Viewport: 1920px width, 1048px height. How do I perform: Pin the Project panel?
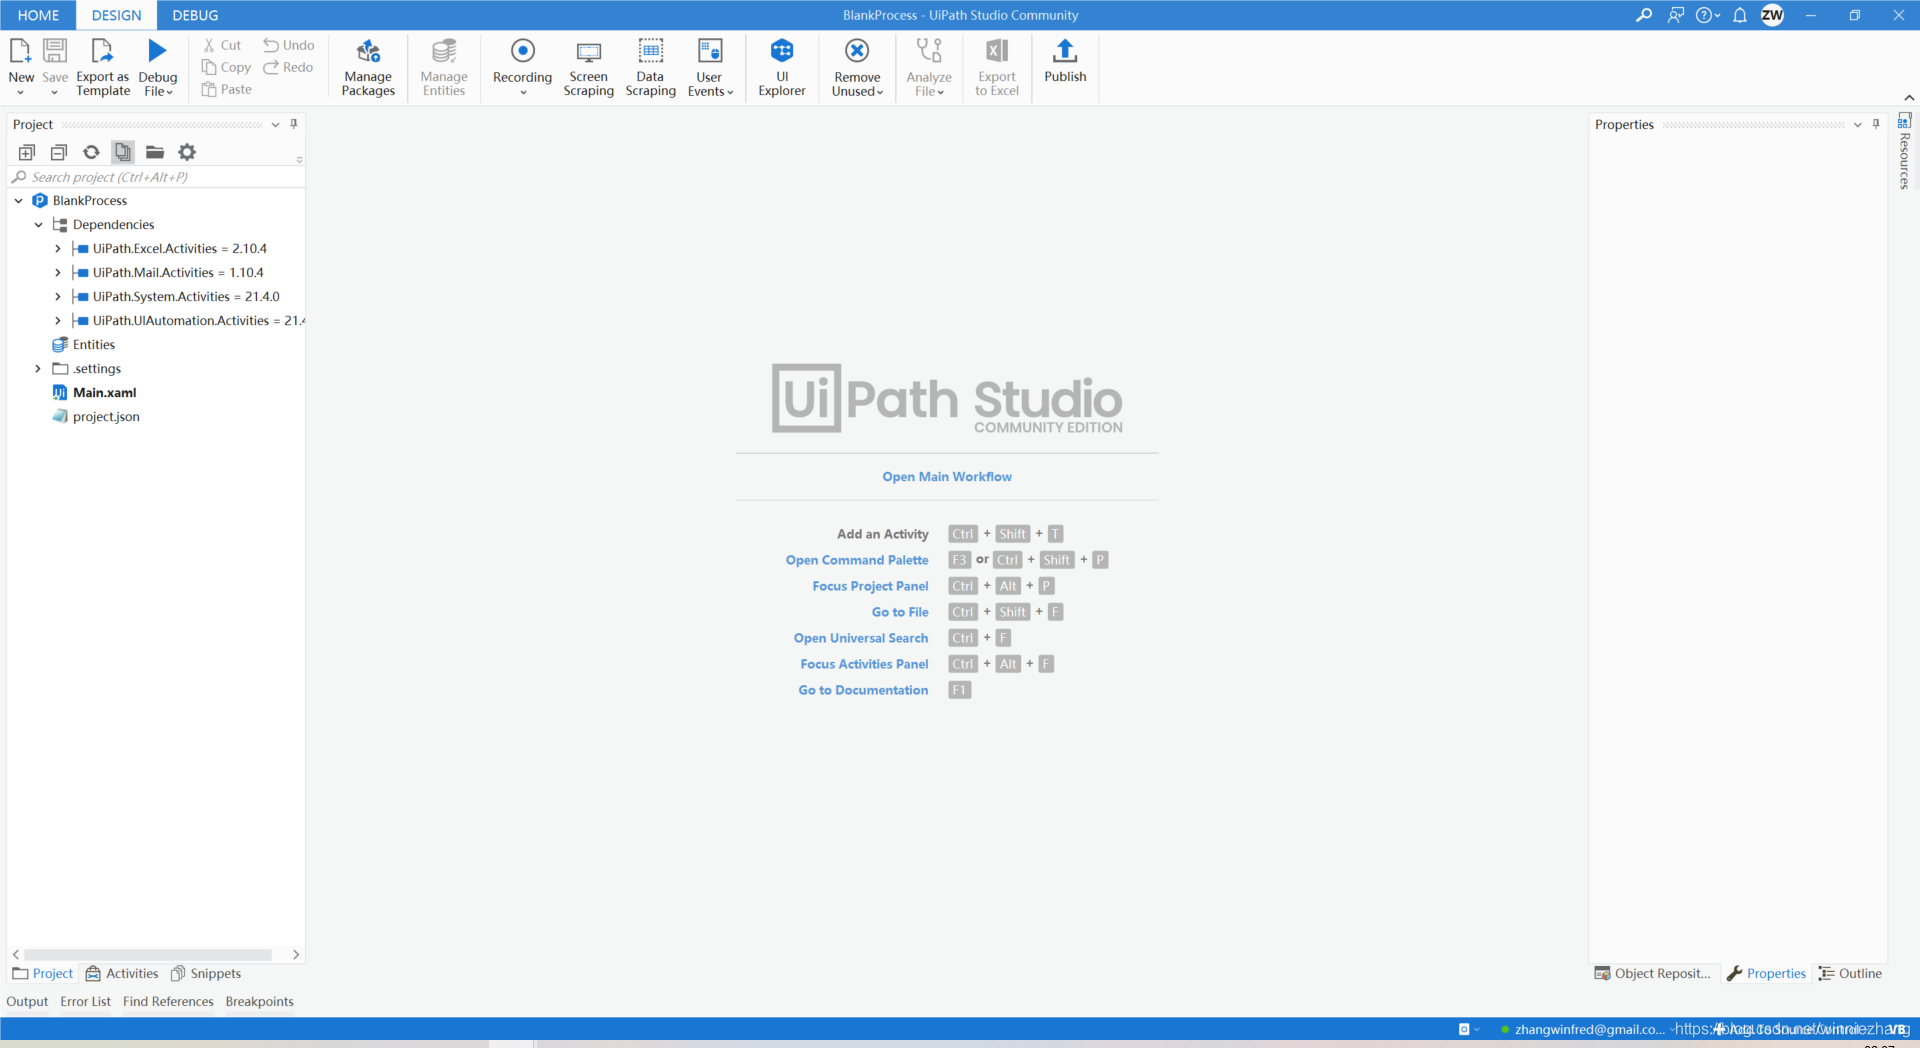[294, 124]
